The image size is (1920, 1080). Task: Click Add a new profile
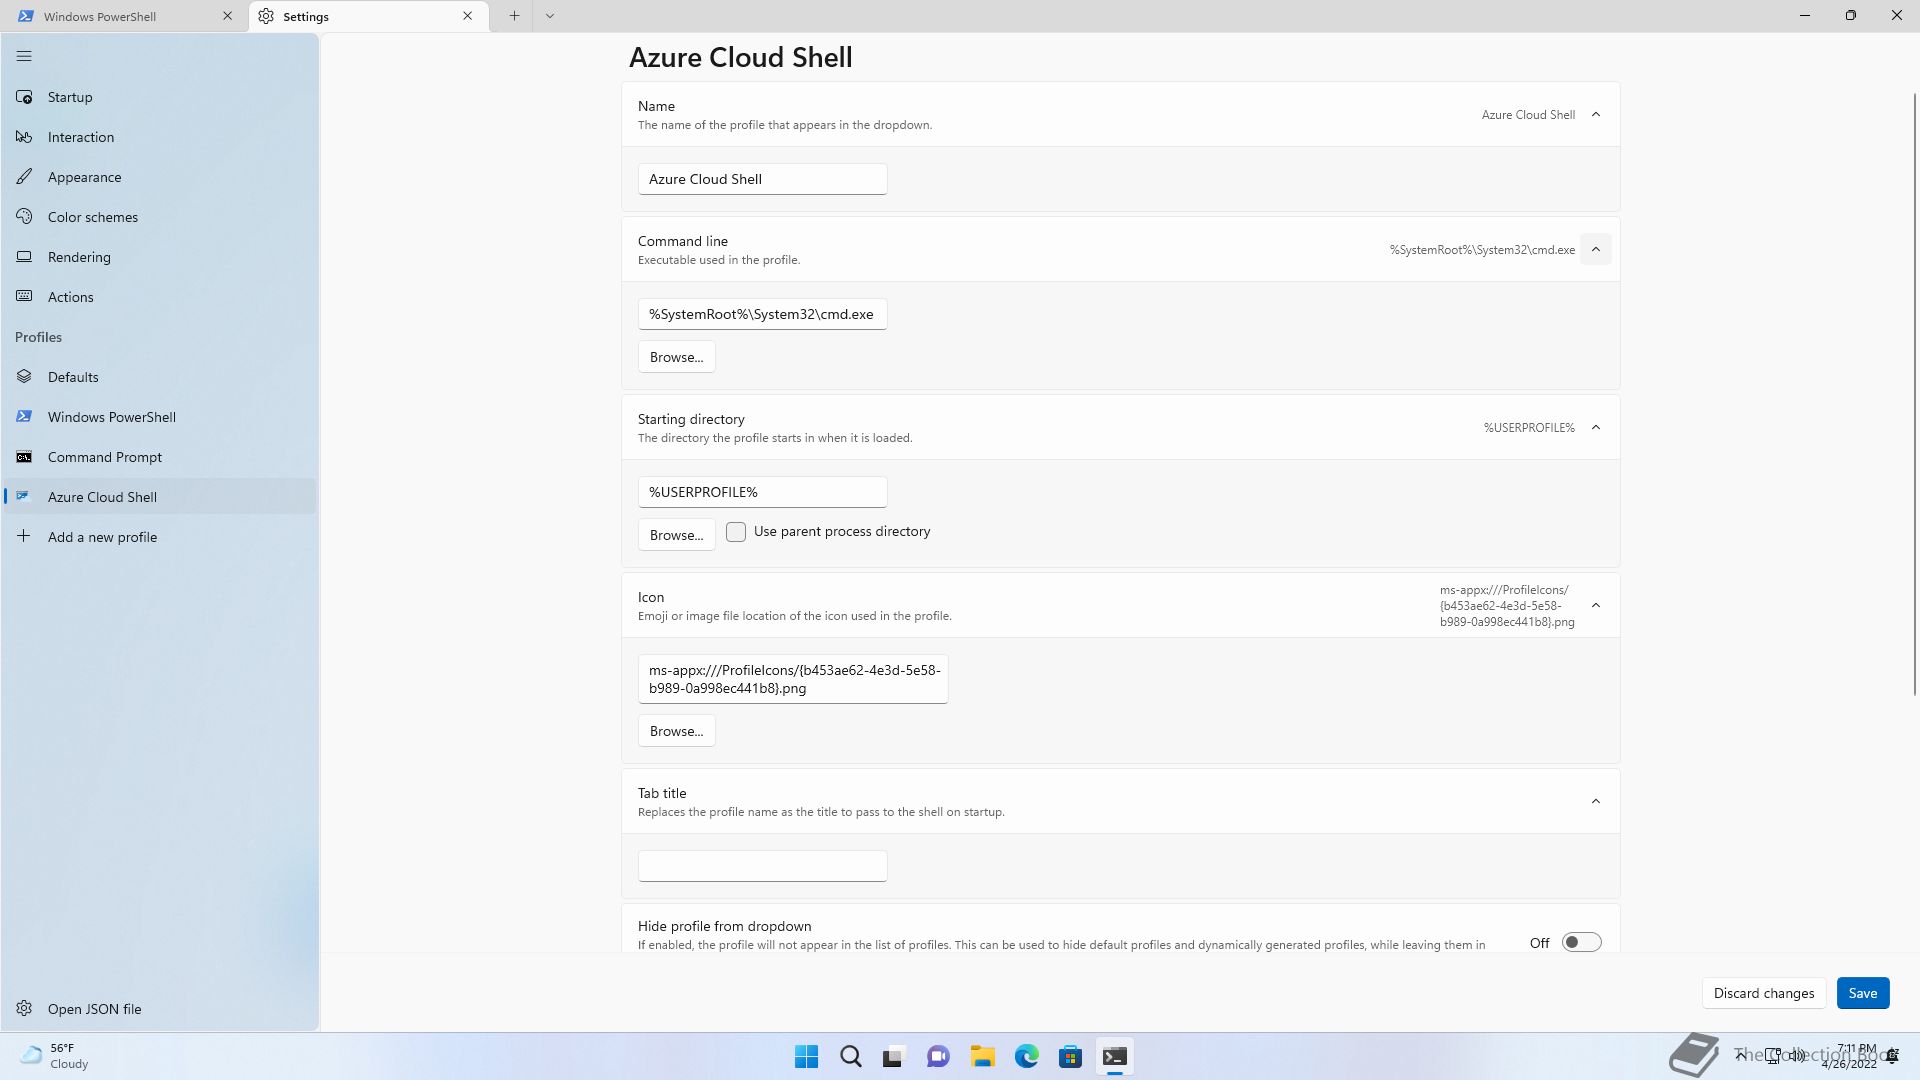pyautogui.click(x=160, y=537)
